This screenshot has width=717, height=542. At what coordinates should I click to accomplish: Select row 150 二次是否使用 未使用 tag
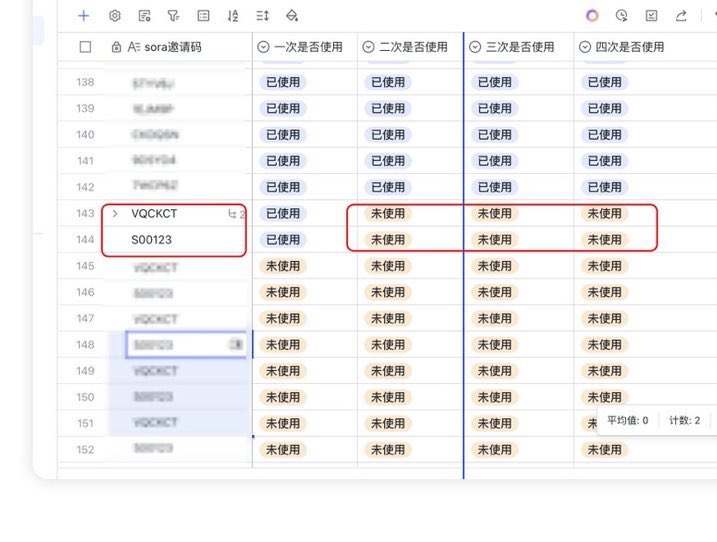388,397
